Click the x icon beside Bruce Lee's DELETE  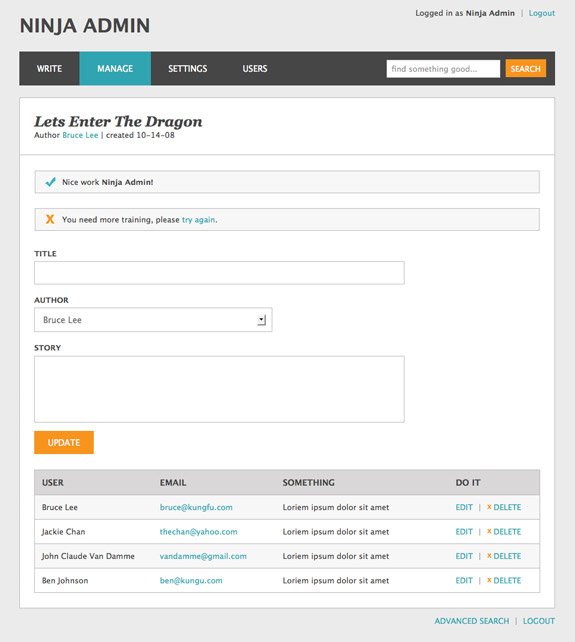point(489,507)
